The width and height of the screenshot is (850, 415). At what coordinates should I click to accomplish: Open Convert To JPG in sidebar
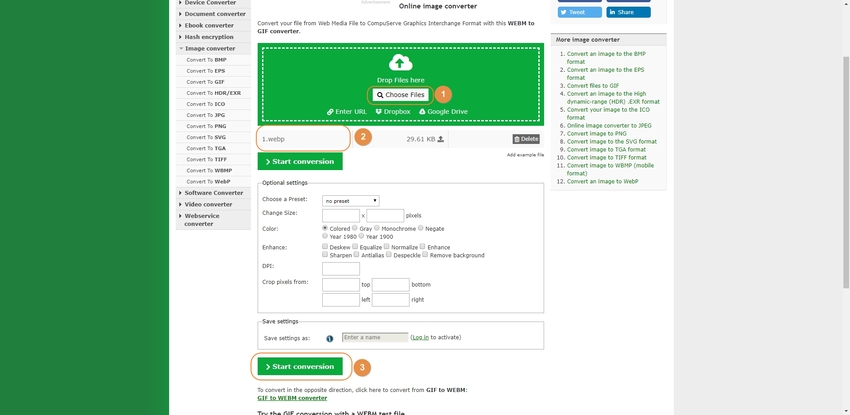[205, 115]
